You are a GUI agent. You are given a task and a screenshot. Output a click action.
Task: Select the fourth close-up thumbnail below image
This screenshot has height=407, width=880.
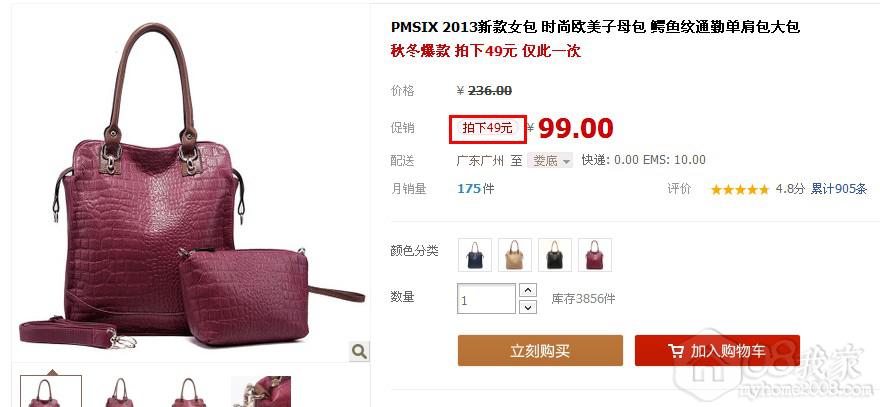(x=261, y=391)
